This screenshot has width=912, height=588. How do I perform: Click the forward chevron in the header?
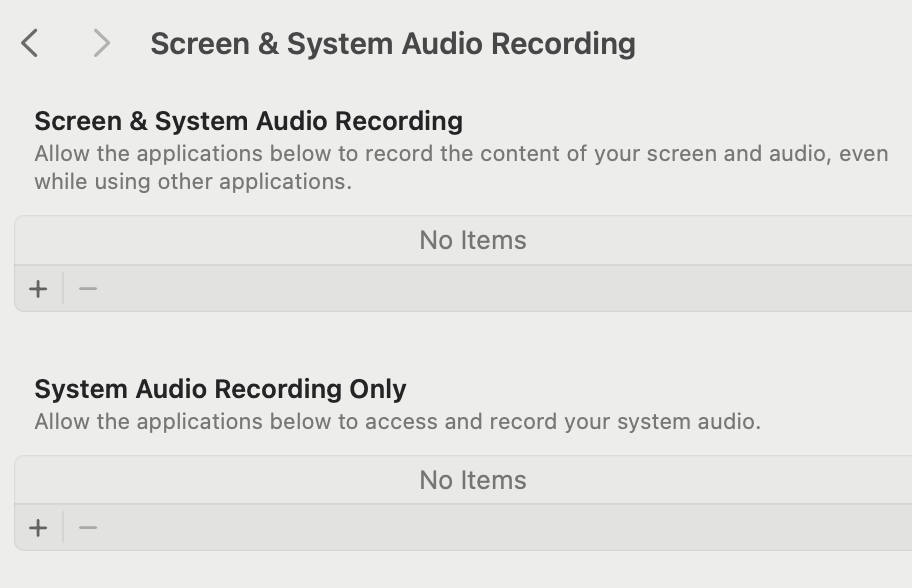click(100, 43)
